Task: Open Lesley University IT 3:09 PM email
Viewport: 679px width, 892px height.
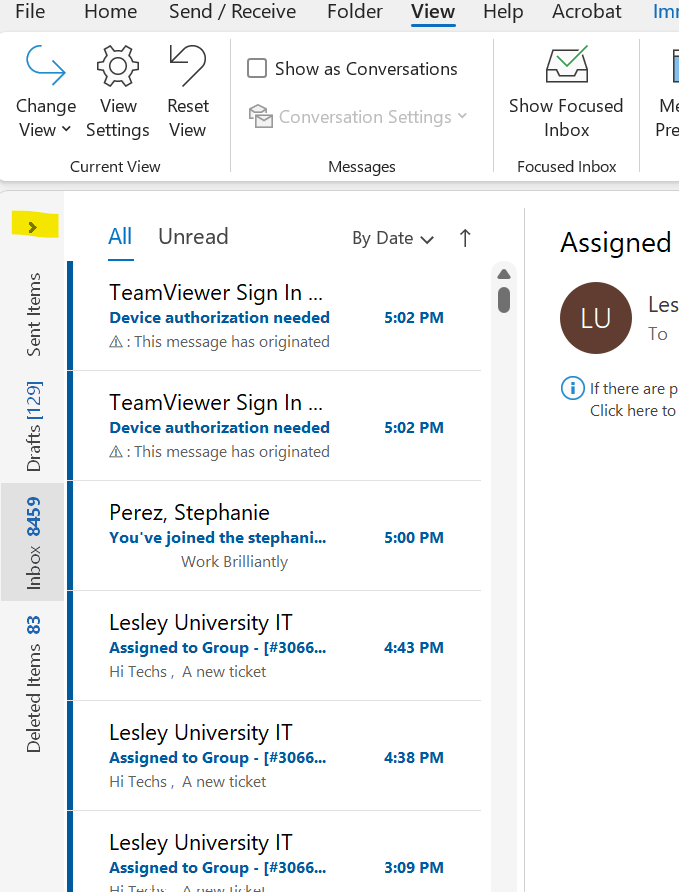Action: point(276,852)
